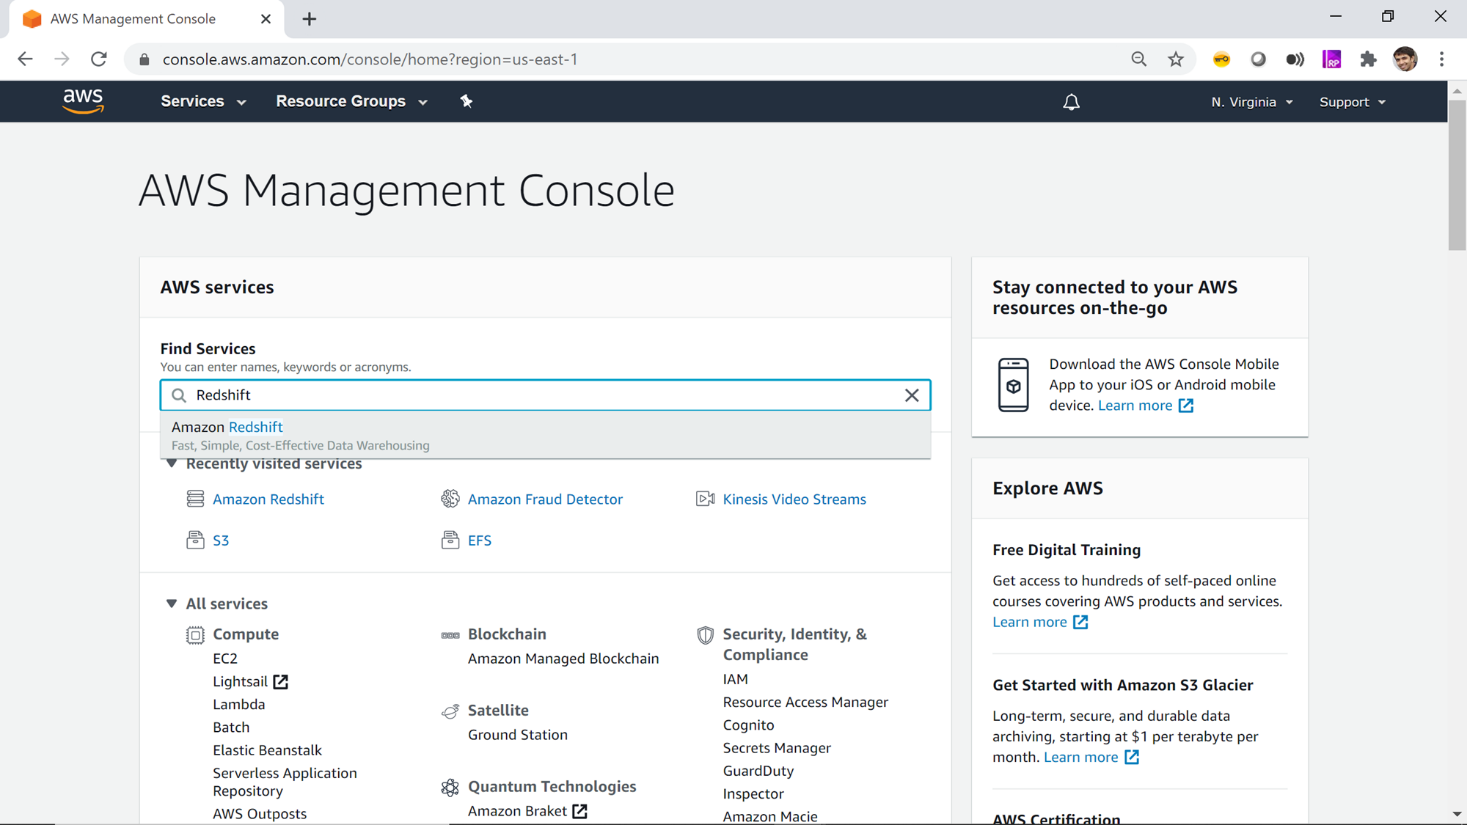The height and width of the screenshot is (825, 1467).
Task: Collapse the Recently visited services section
Action: [x=172, y=464]
